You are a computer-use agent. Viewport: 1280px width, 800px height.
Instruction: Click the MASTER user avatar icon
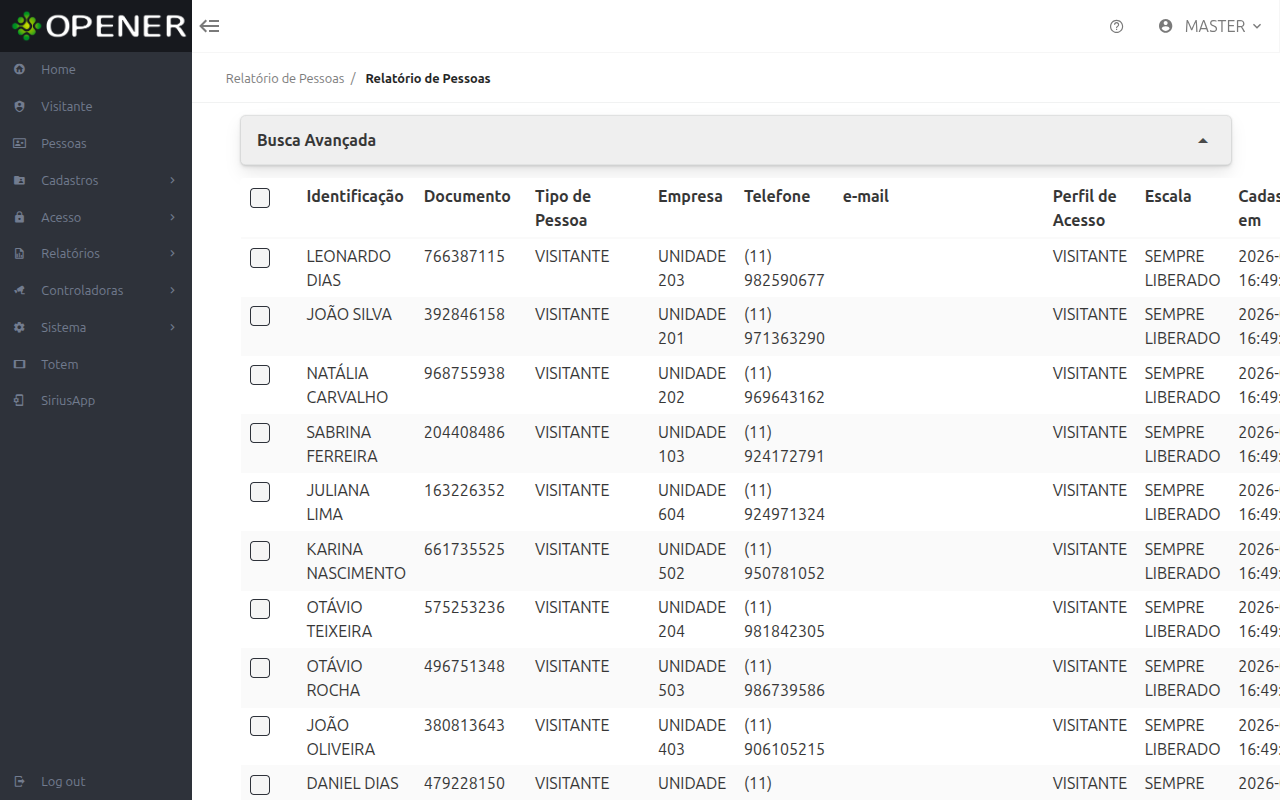pos(1165,26)
